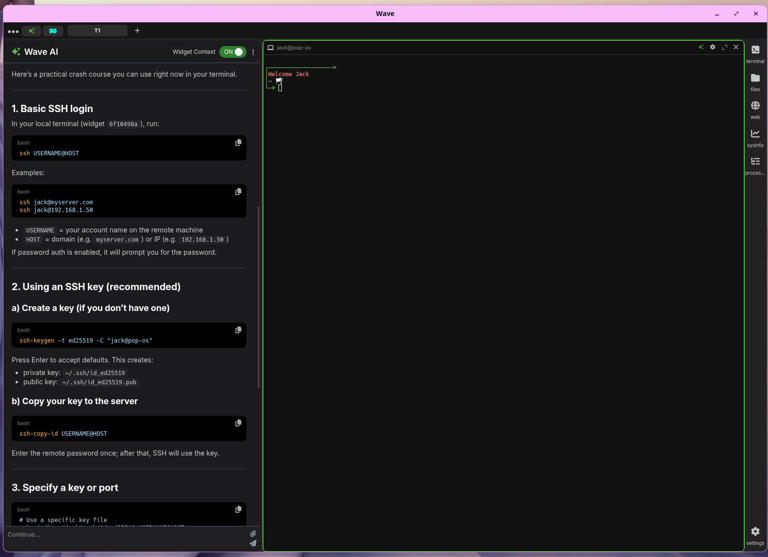Click the Wave AI sparkle logo
The image size is (768, 557).
16,51
